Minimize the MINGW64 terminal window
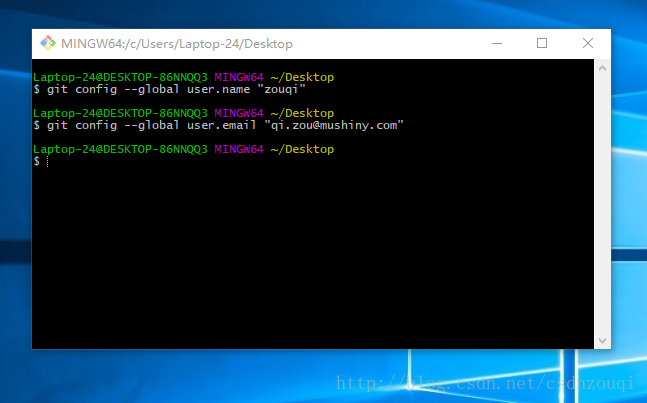Viewport: 647px width, 403px height. click(x=497, y=43)
